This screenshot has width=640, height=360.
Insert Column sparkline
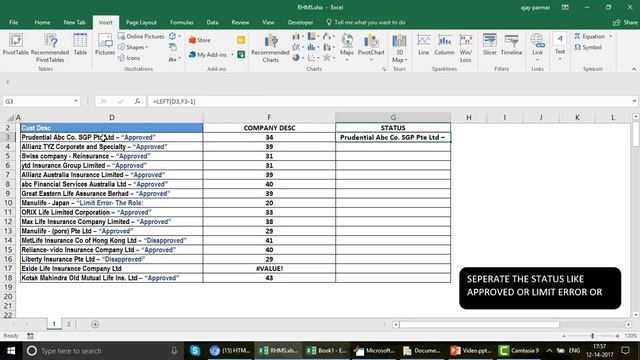click(x=444, y=44)
